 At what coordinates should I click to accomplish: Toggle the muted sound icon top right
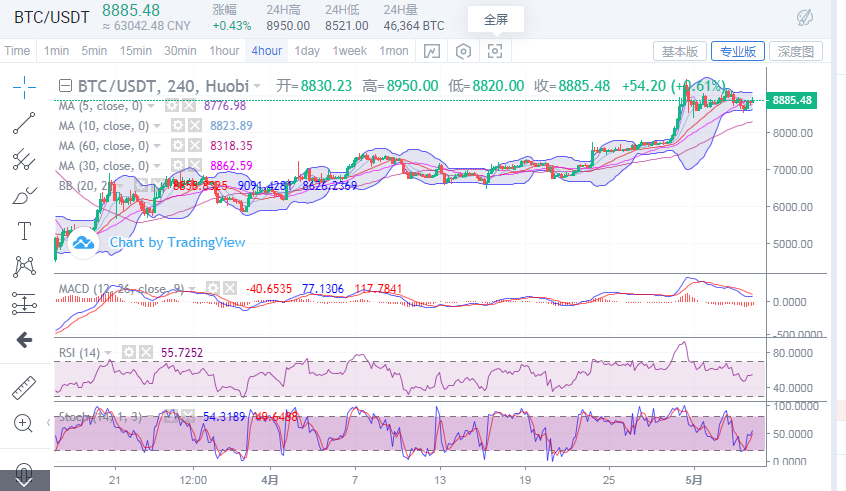805,18
